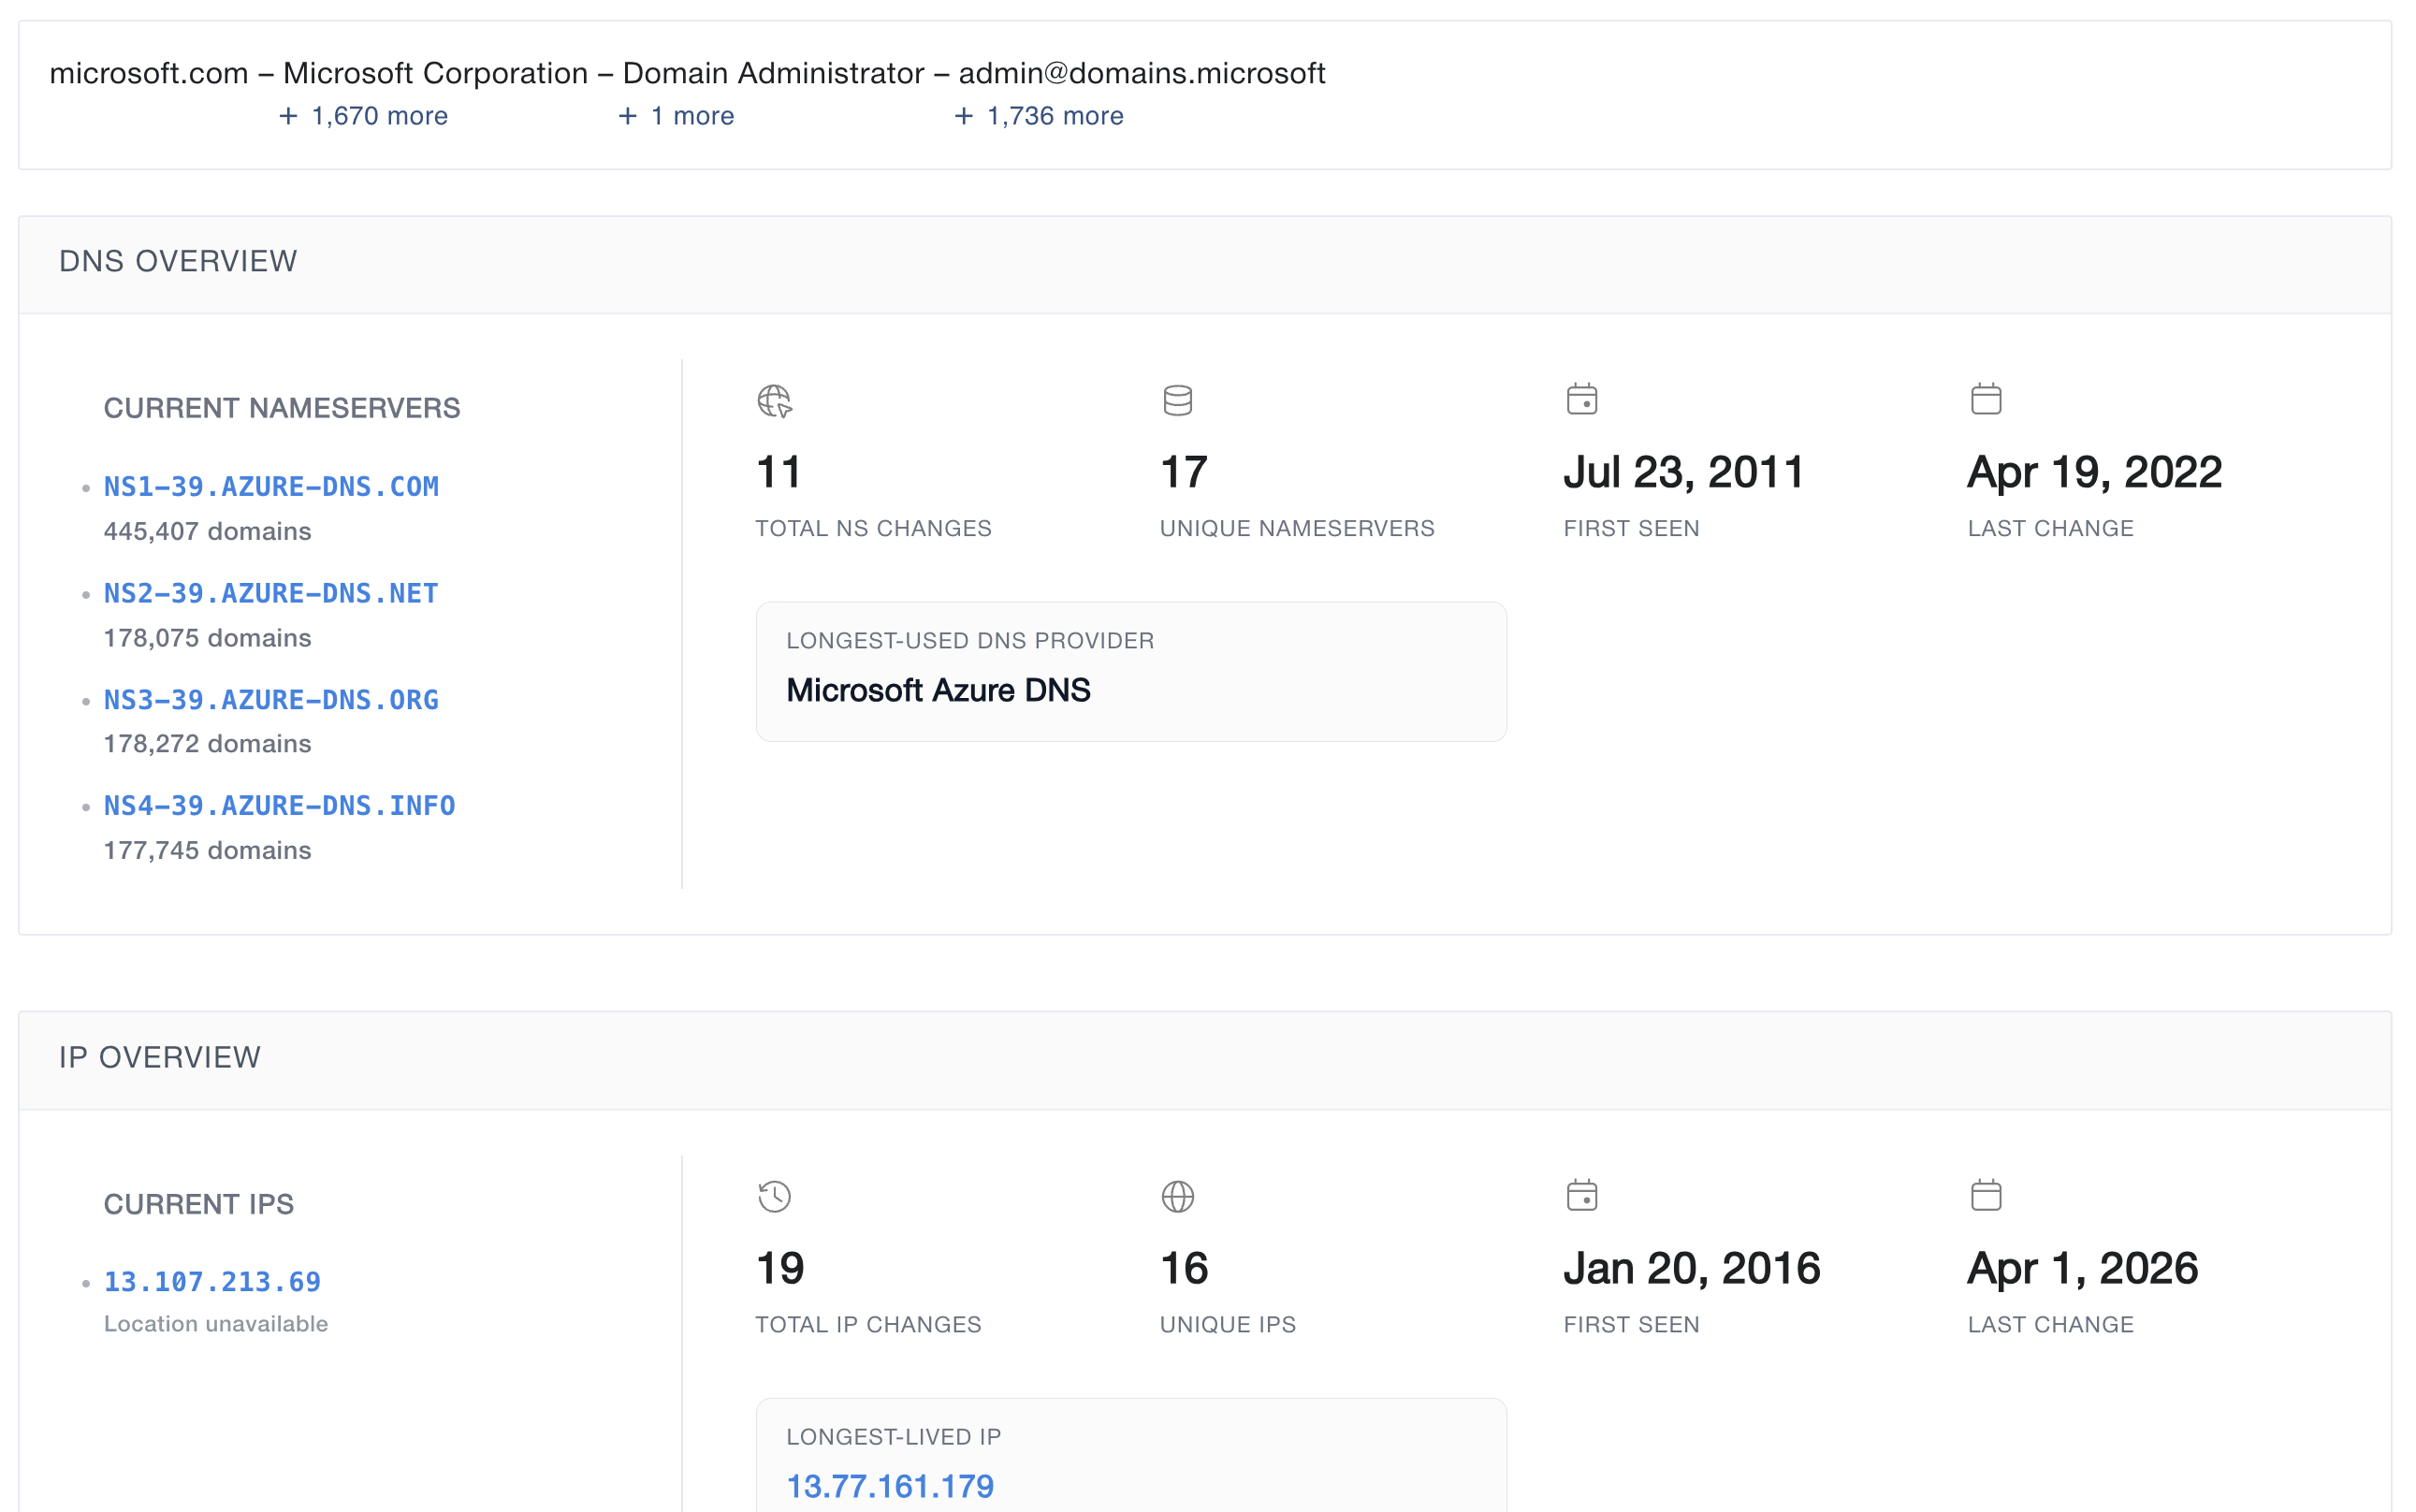
Task: Click the 'LONGEST-USED DNS PROVIDER' label
Action: [x=970, y=641]
